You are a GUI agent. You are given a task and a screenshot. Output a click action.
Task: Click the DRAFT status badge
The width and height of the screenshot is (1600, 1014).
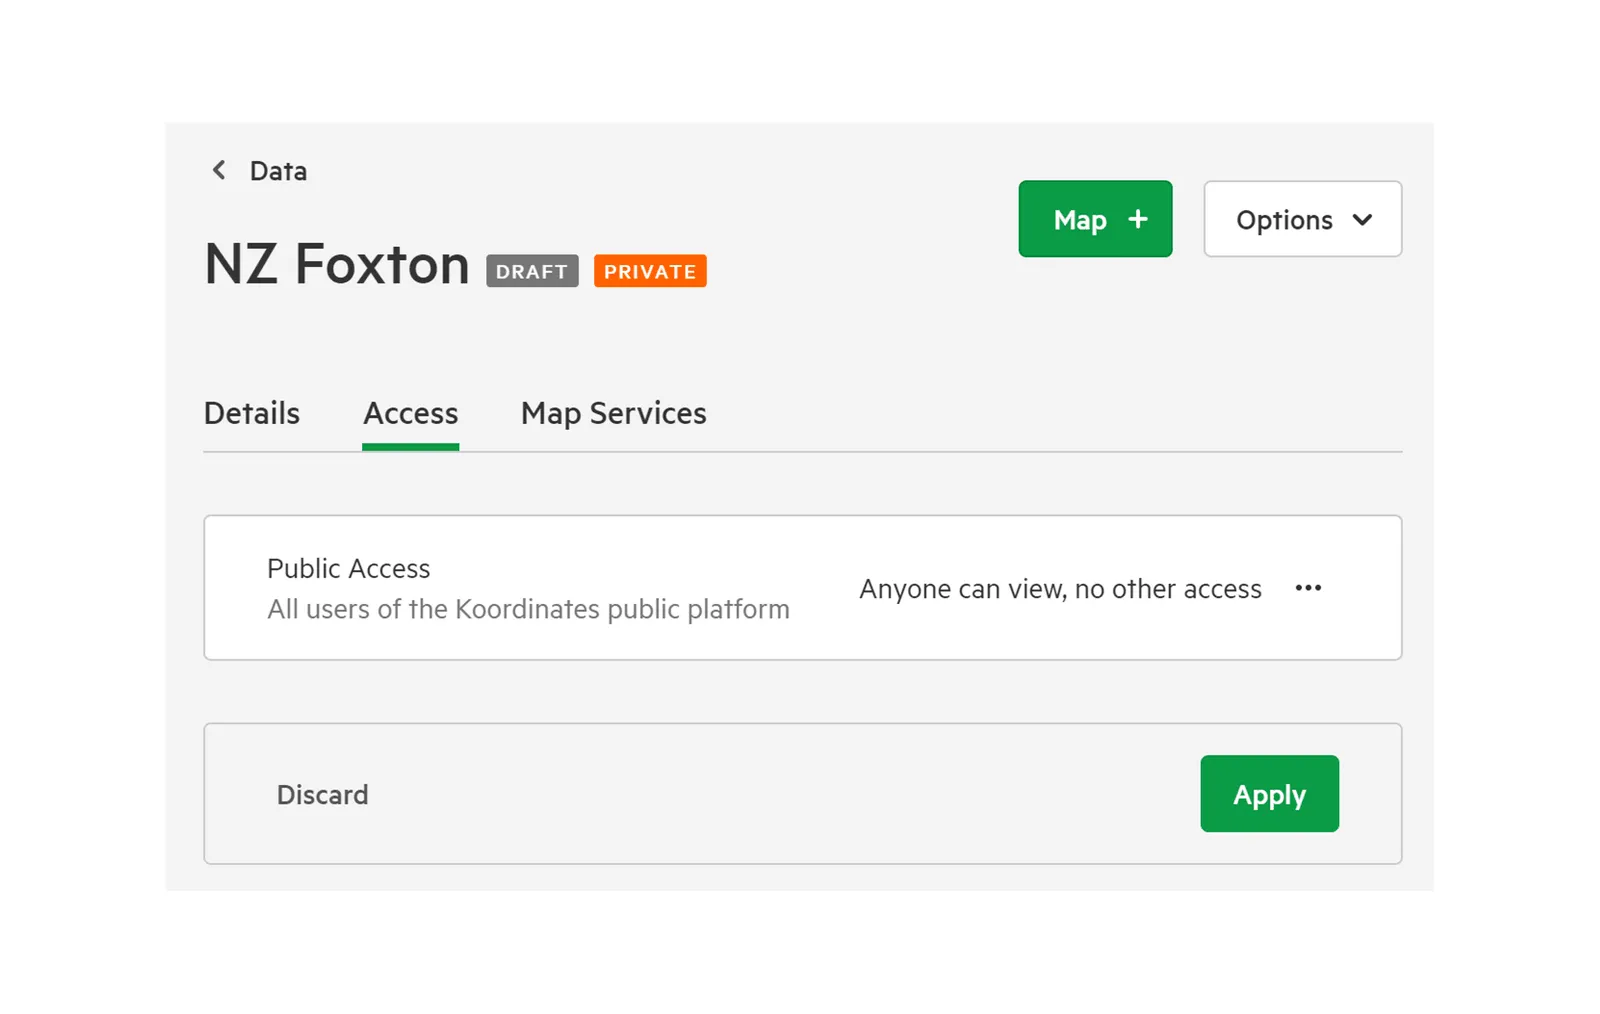[532, 271]
